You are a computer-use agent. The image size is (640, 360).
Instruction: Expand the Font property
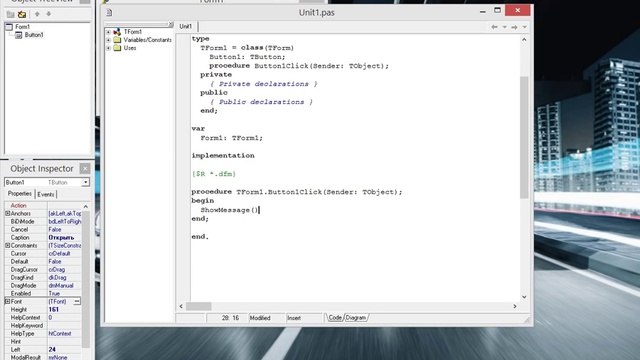click(x=7, y=302)
